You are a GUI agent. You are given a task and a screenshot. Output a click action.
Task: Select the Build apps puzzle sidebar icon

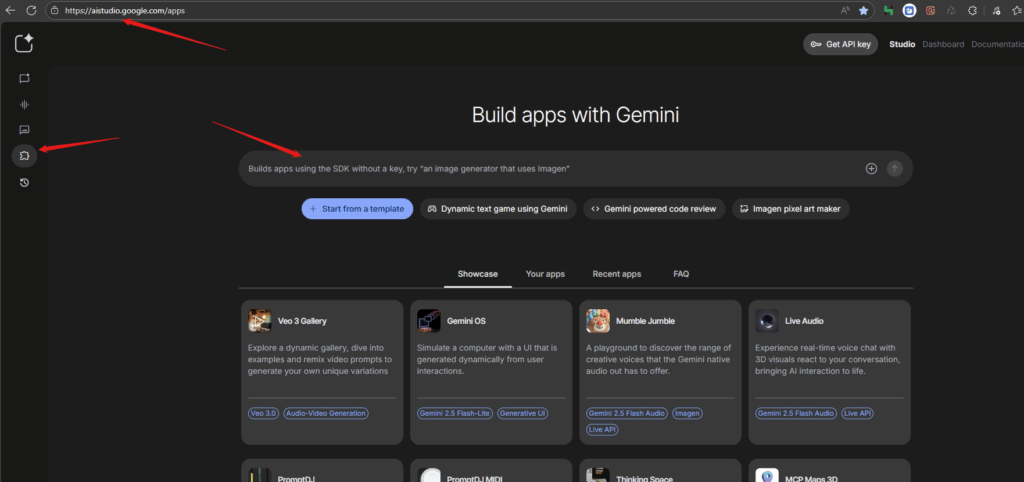(24, 156)
